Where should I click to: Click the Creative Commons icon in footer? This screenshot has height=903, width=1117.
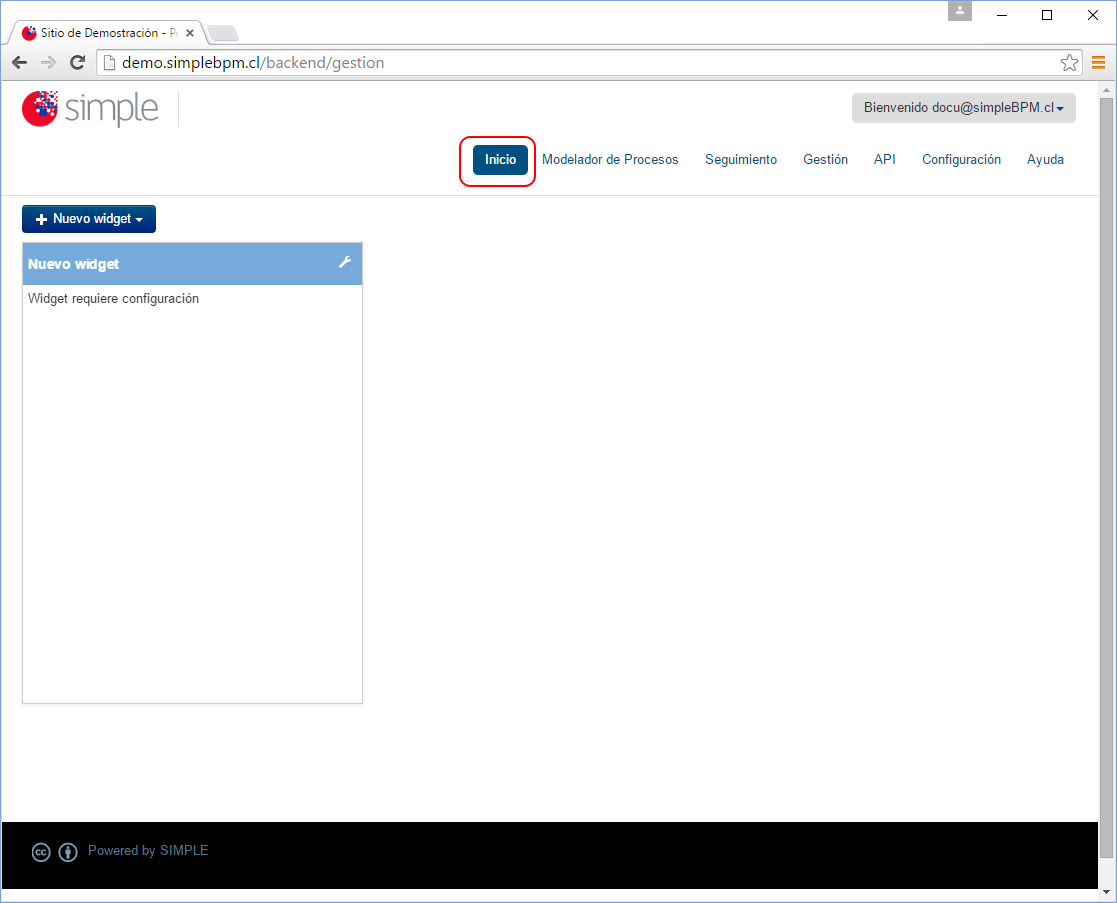coord(40,852)
